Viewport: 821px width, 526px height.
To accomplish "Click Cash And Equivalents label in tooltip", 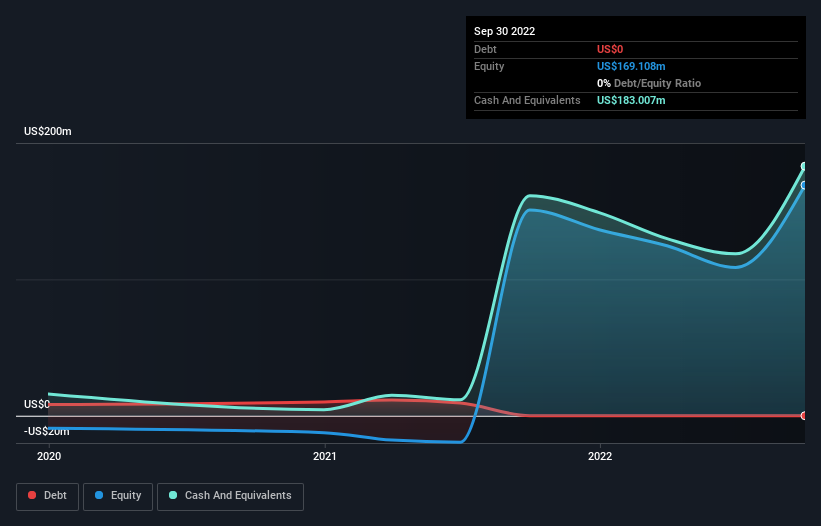I will 527,100.
